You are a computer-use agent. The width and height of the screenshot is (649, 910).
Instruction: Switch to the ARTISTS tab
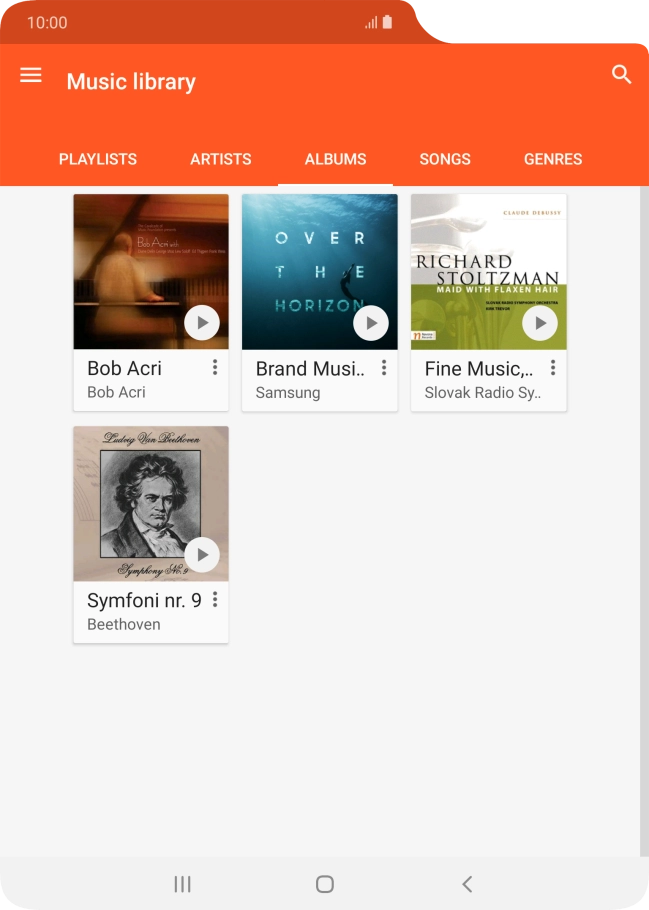(x=220, y=159)
